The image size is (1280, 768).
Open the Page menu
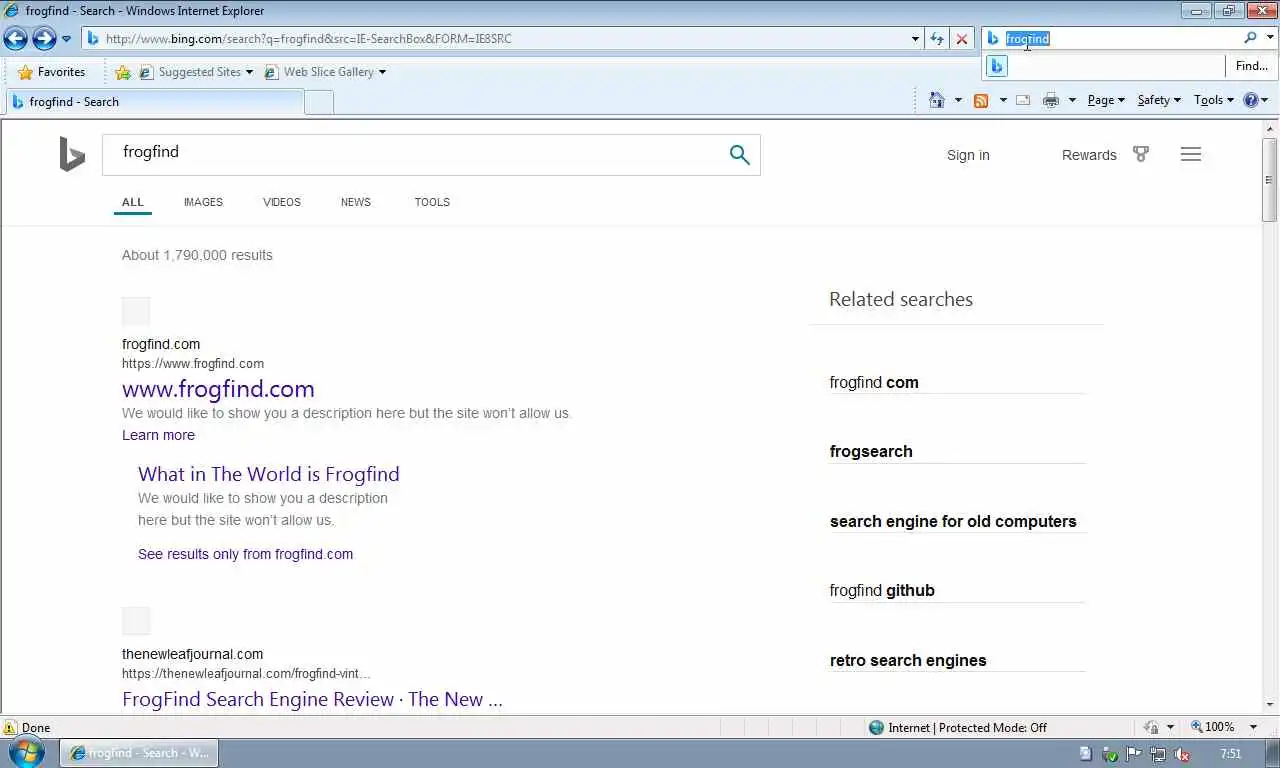pos(1106,100)
